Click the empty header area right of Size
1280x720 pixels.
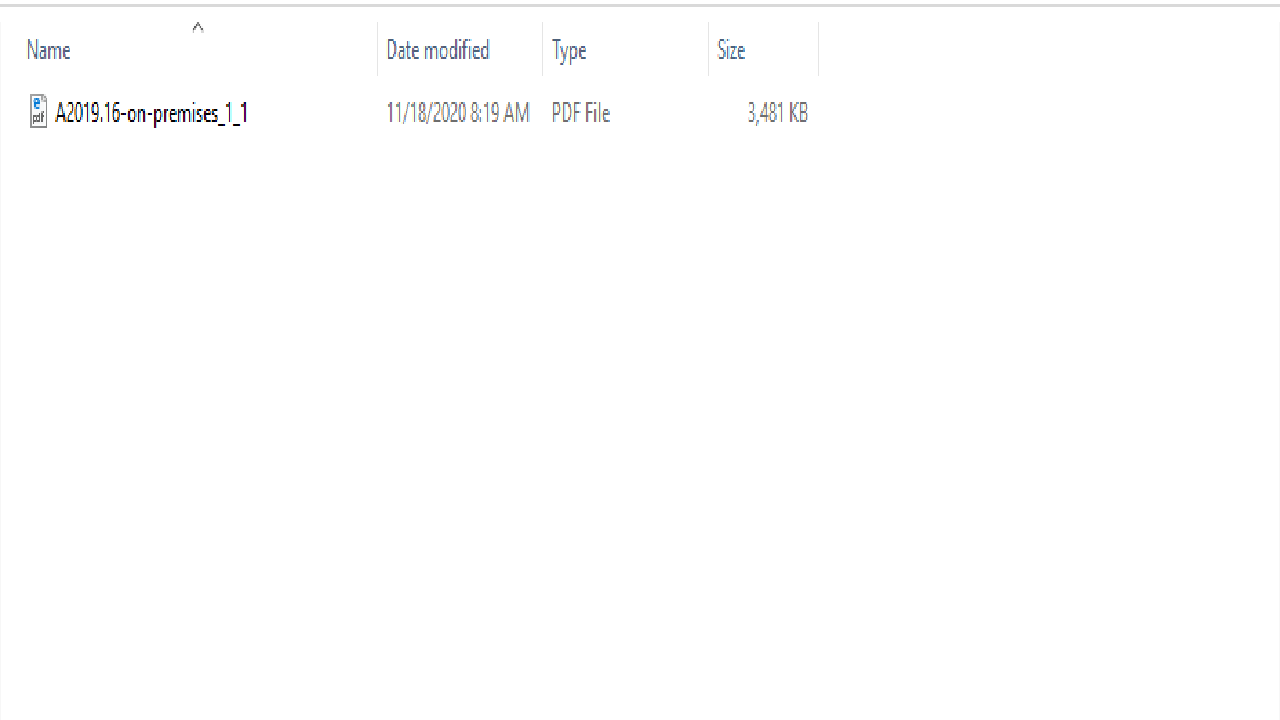[x=1049, y=49]
